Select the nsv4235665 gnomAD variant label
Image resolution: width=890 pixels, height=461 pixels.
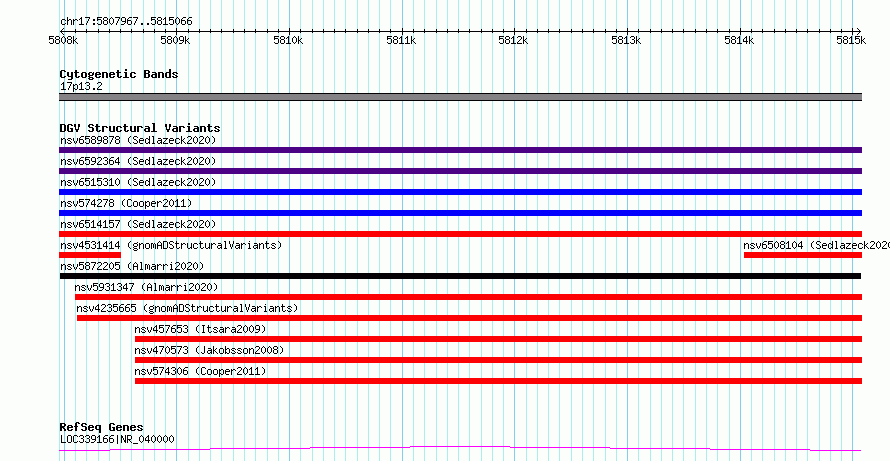click(x=187, y=308)
